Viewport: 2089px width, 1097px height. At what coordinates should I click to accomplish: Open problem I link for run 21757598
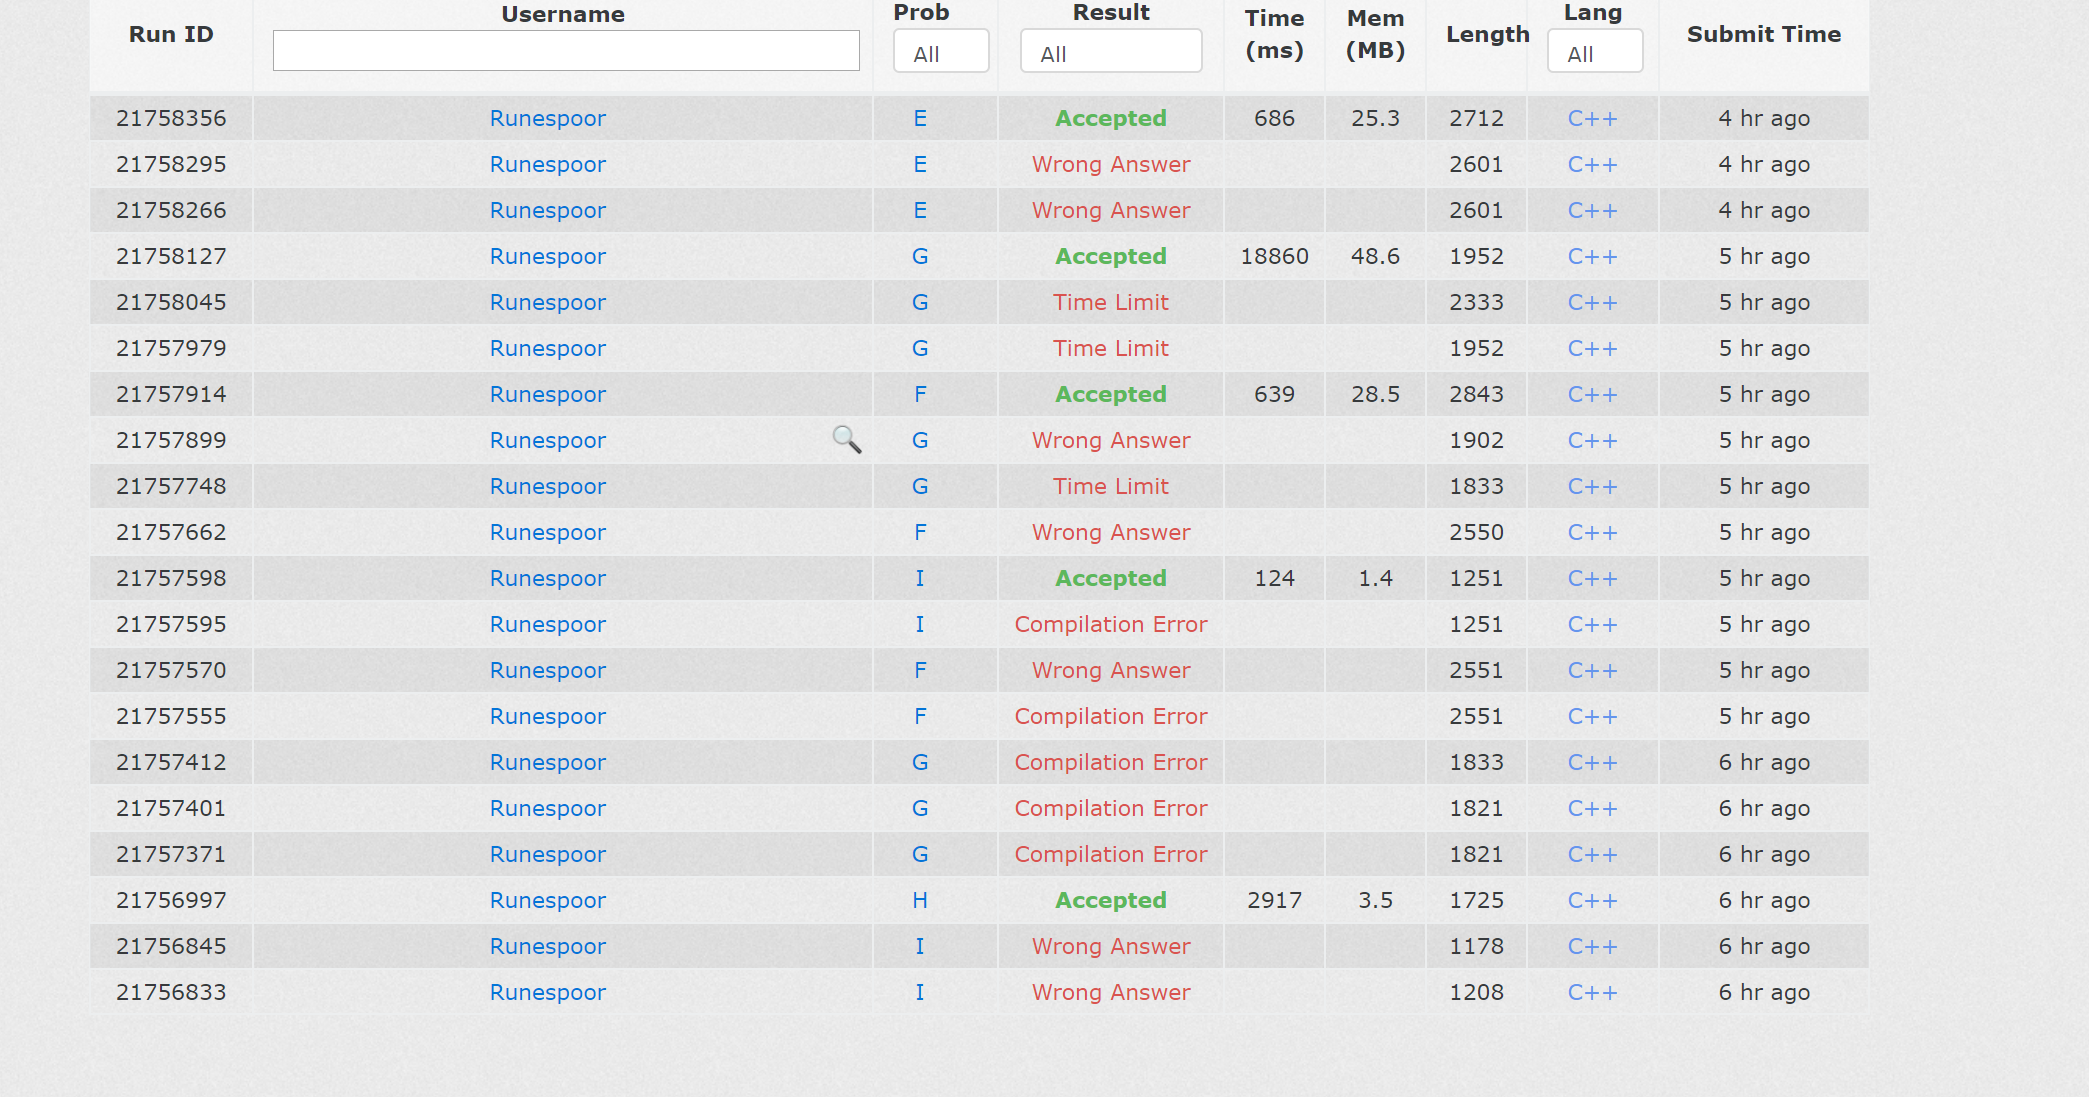920,578
